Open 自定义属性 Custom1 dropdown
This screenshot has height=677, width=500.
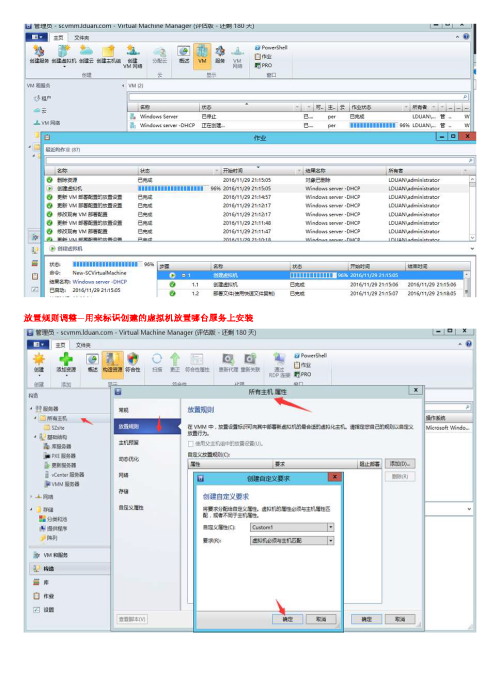pyautogui.click(x=331, y=527)
